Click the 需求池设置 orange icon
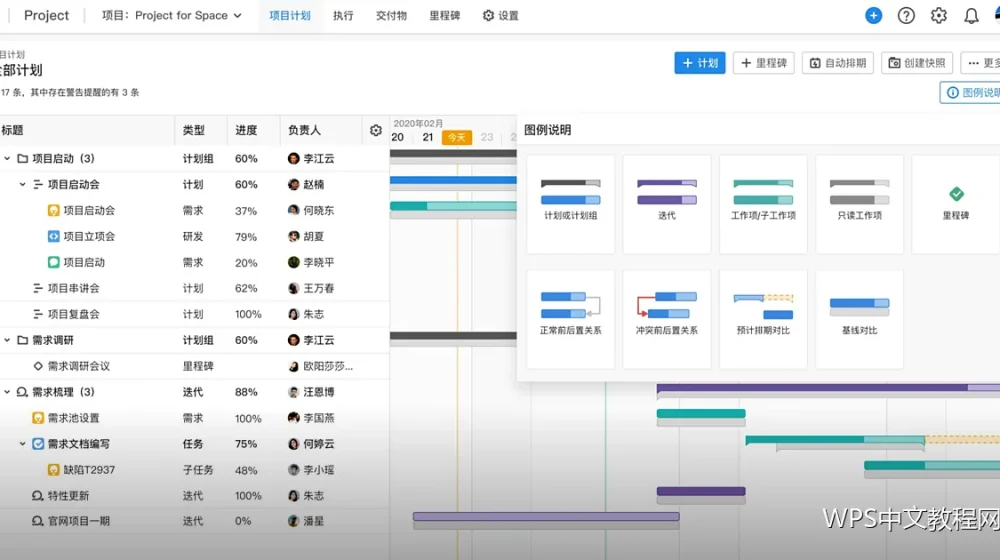 tap(38, 418)
